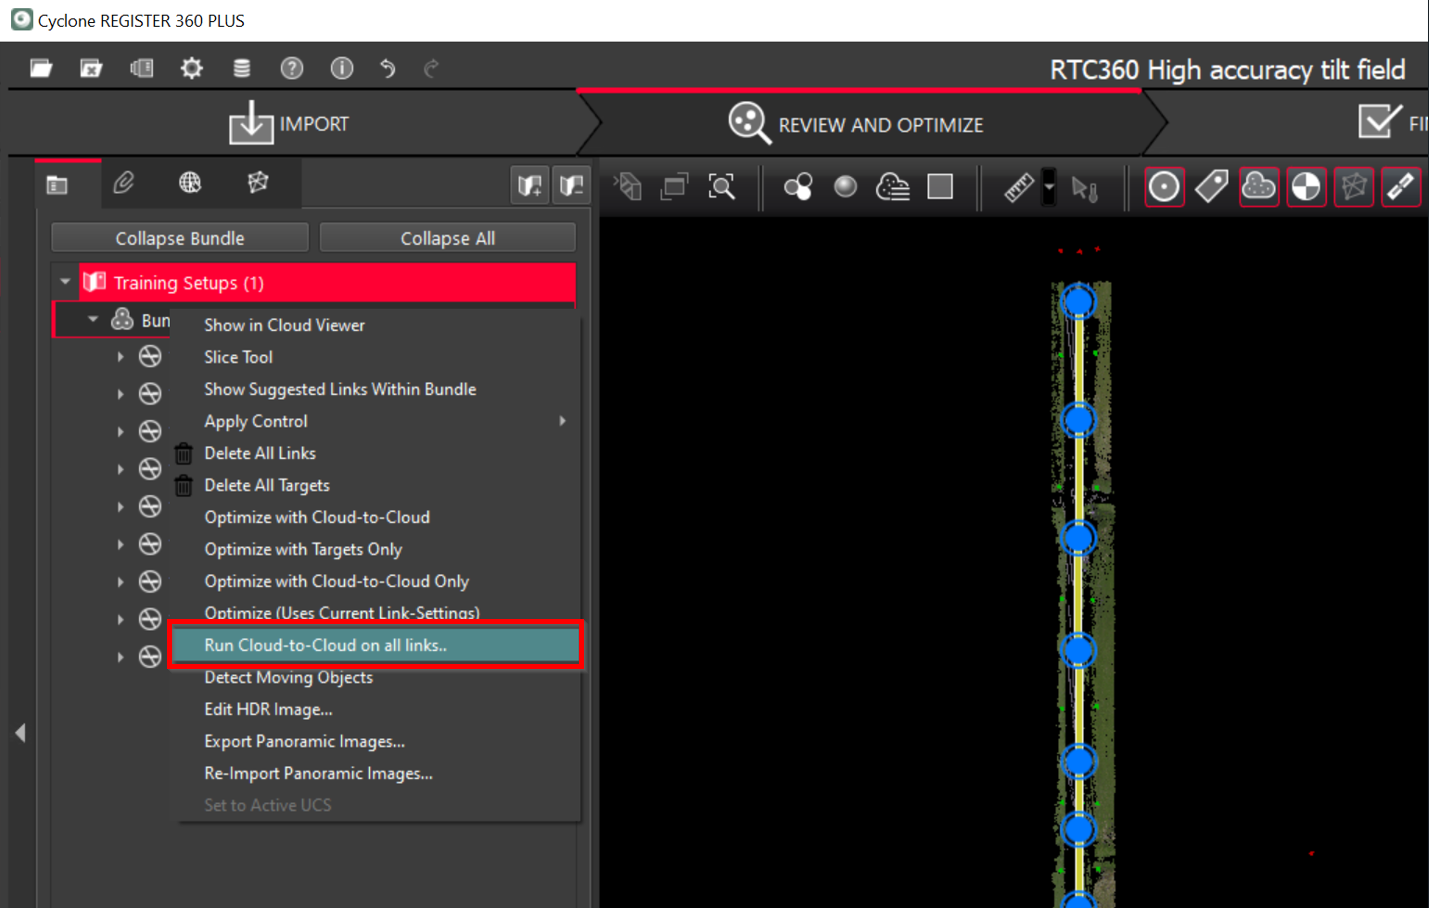Expand the Apply Control submenu
Image resolution: width=1429 pixels, height=908 pixels.
pyautogui.click(x=562, y=421)
